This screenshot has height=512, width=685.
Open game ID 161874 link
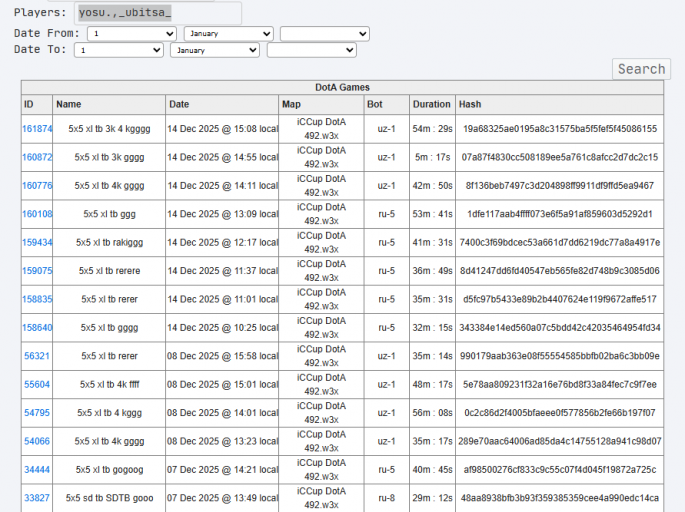pos(37,129)
